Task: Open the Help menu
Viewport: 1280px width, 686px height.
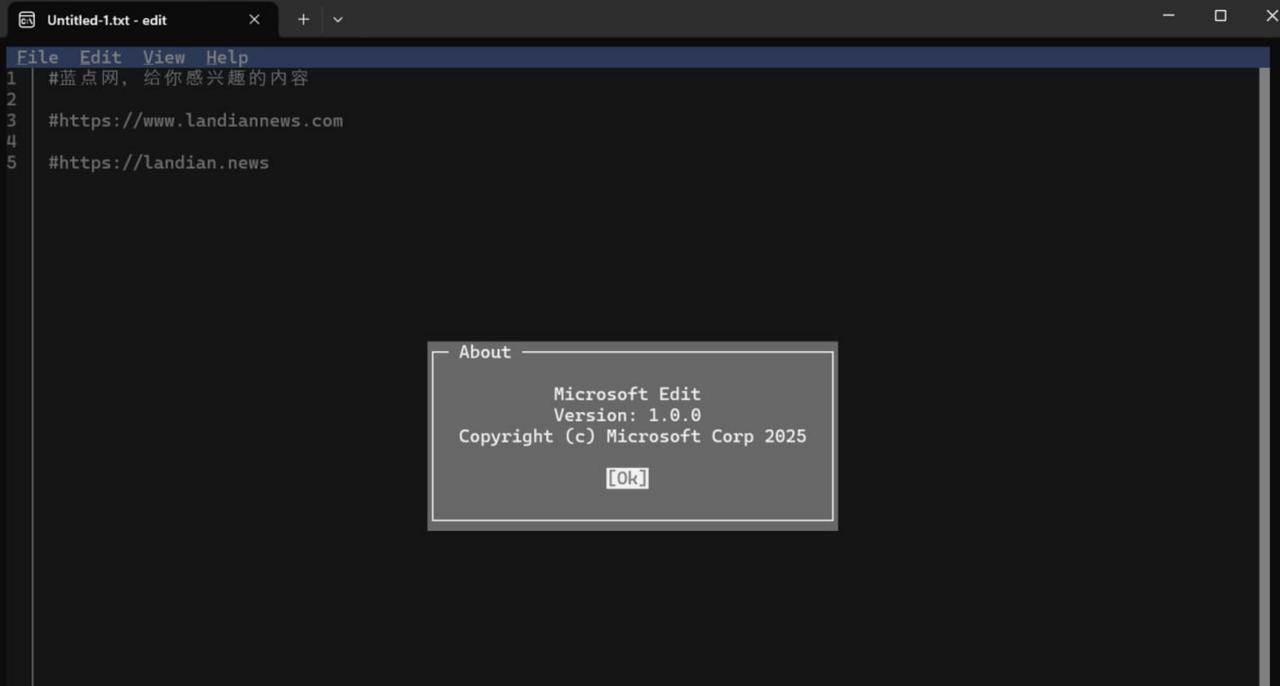Action: 227,57
